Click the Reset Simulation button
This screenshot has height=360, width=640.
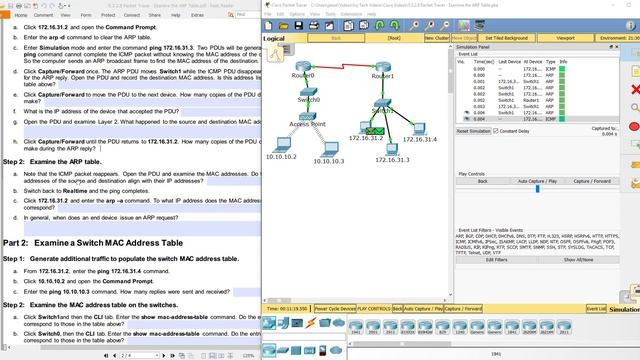(x=473, y=131)
